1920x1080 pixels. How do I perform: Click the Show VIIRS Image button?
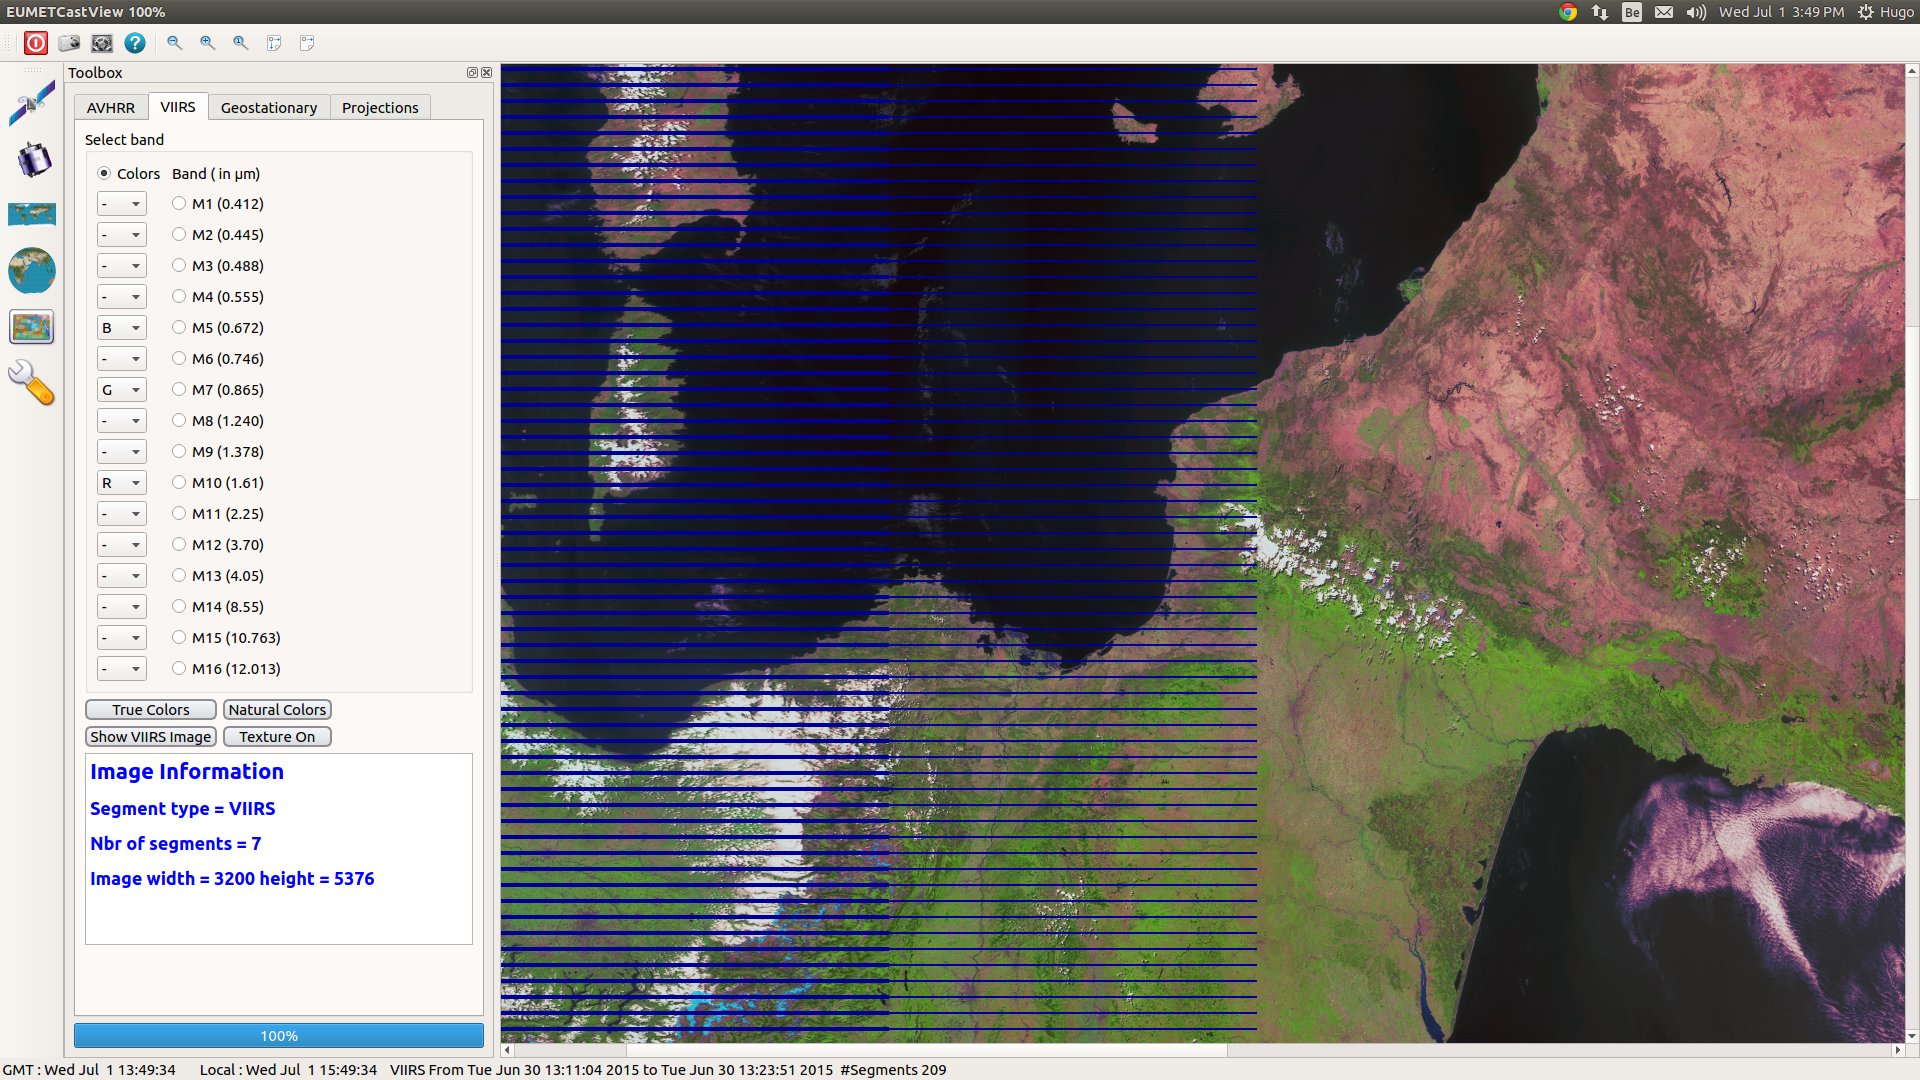coord(149,736)
